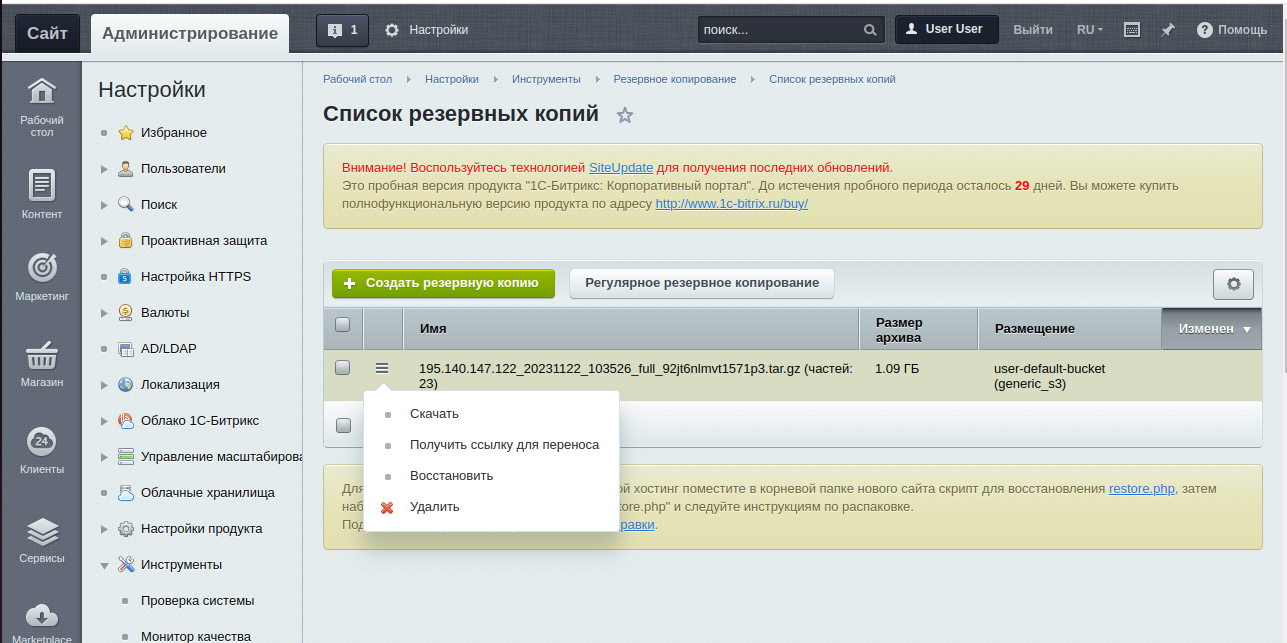The image size is (1287, 643).
Task: Expand the Валюты tree arrow
Action: click(x=104, y=313)
